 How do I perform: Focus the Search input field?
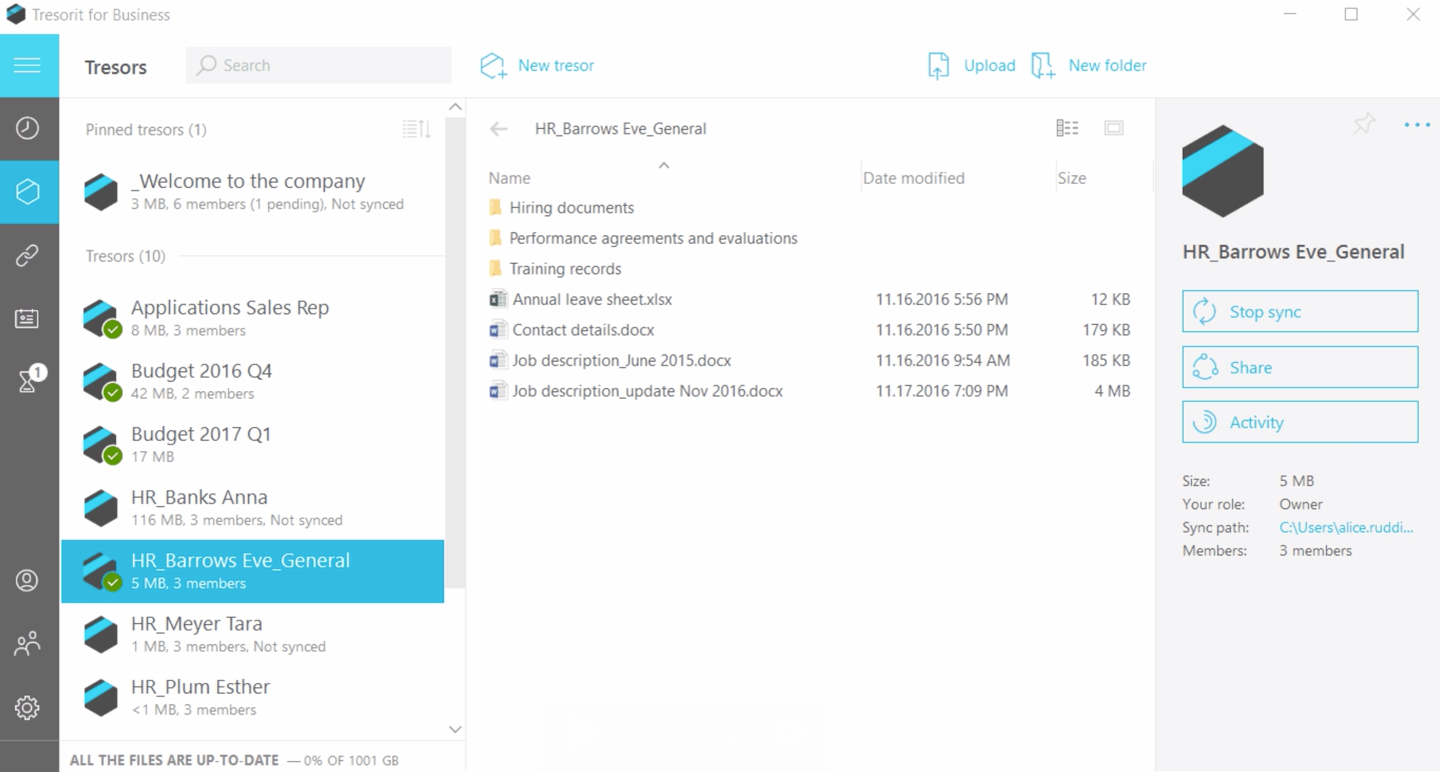click(x=319, y=65)
